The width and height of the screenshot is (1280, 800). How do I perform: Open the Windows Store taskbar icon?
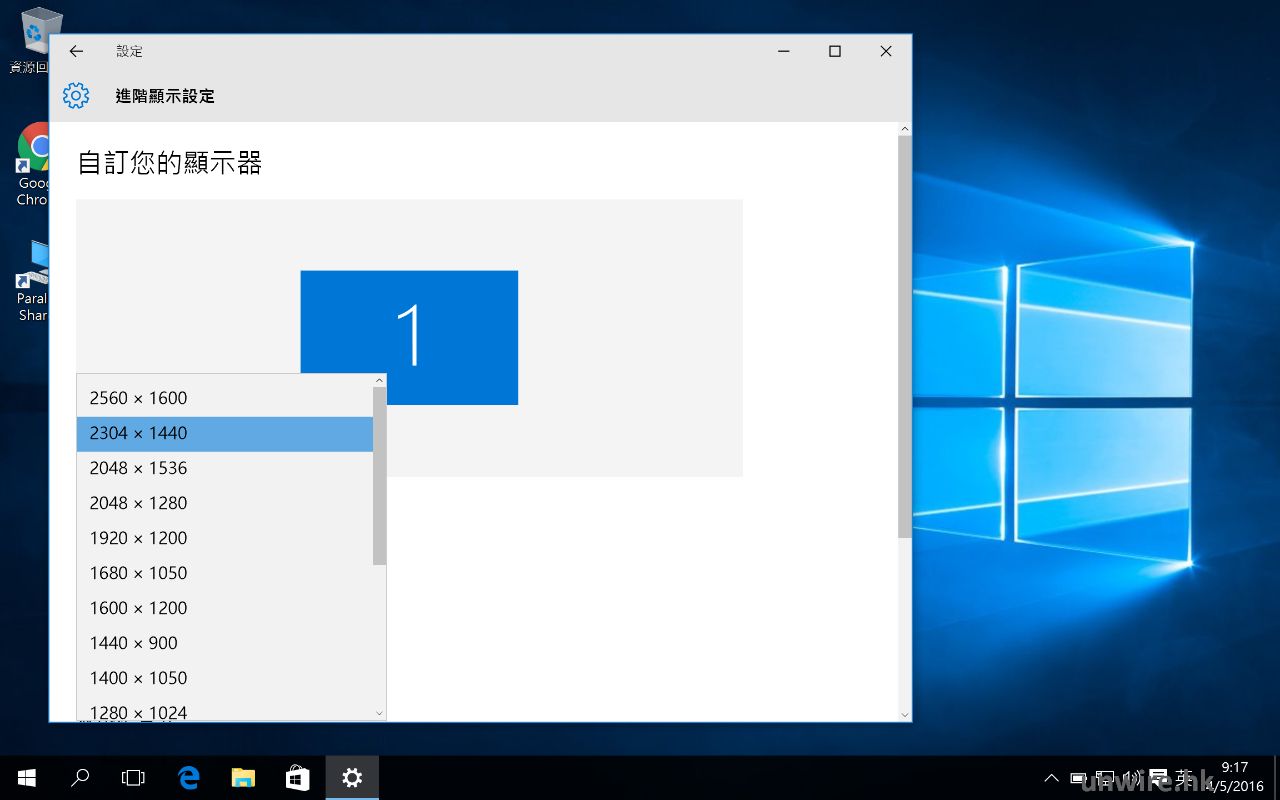tap(297, 777)
